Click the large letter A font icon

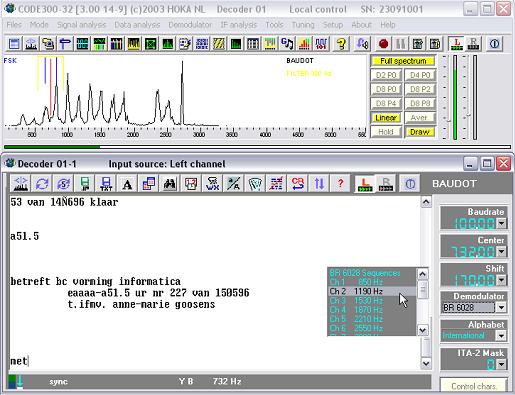point(127,183)
